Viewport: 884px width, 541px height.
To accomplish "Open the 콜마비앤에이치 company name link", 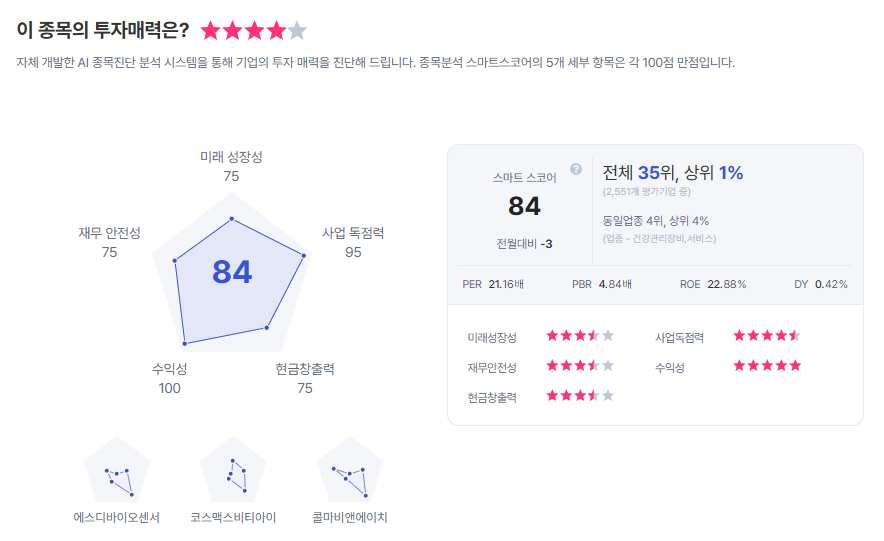I will pos(350,518).
